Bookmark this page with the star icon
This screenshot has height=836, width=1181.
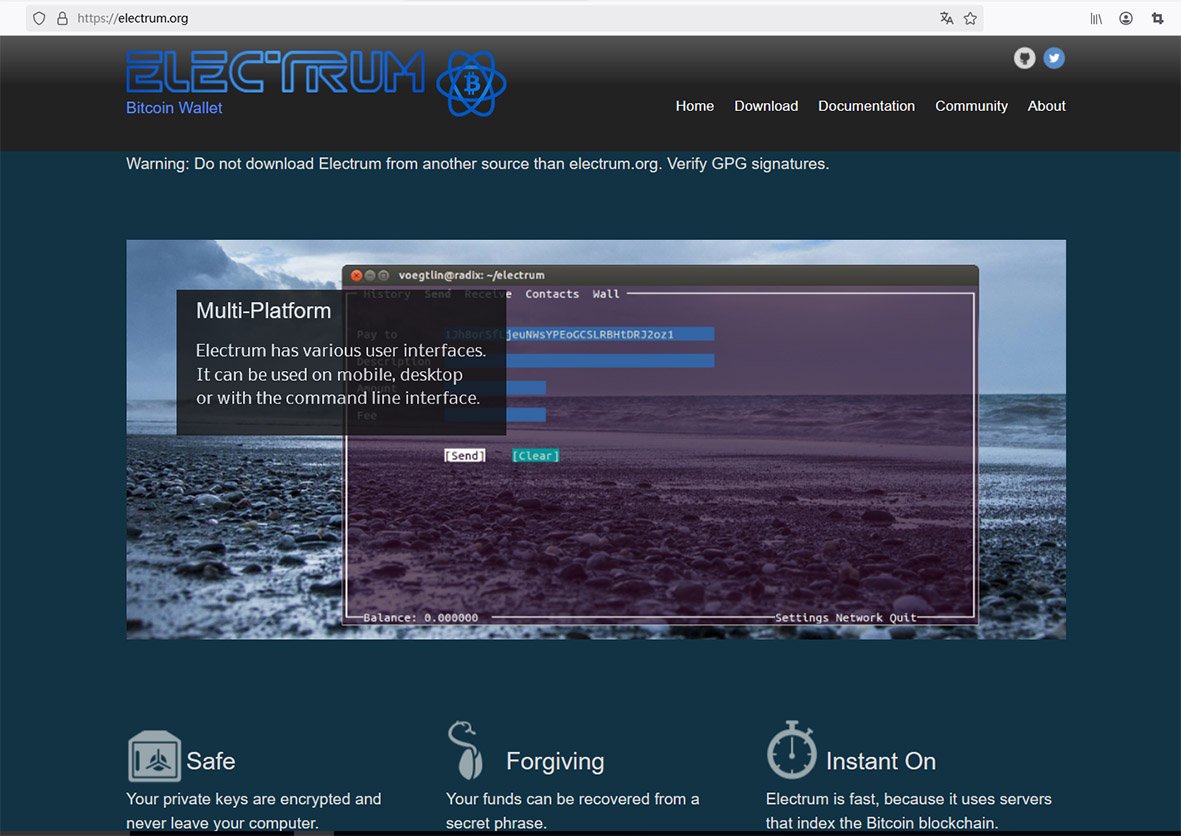[x=970, y=18]
